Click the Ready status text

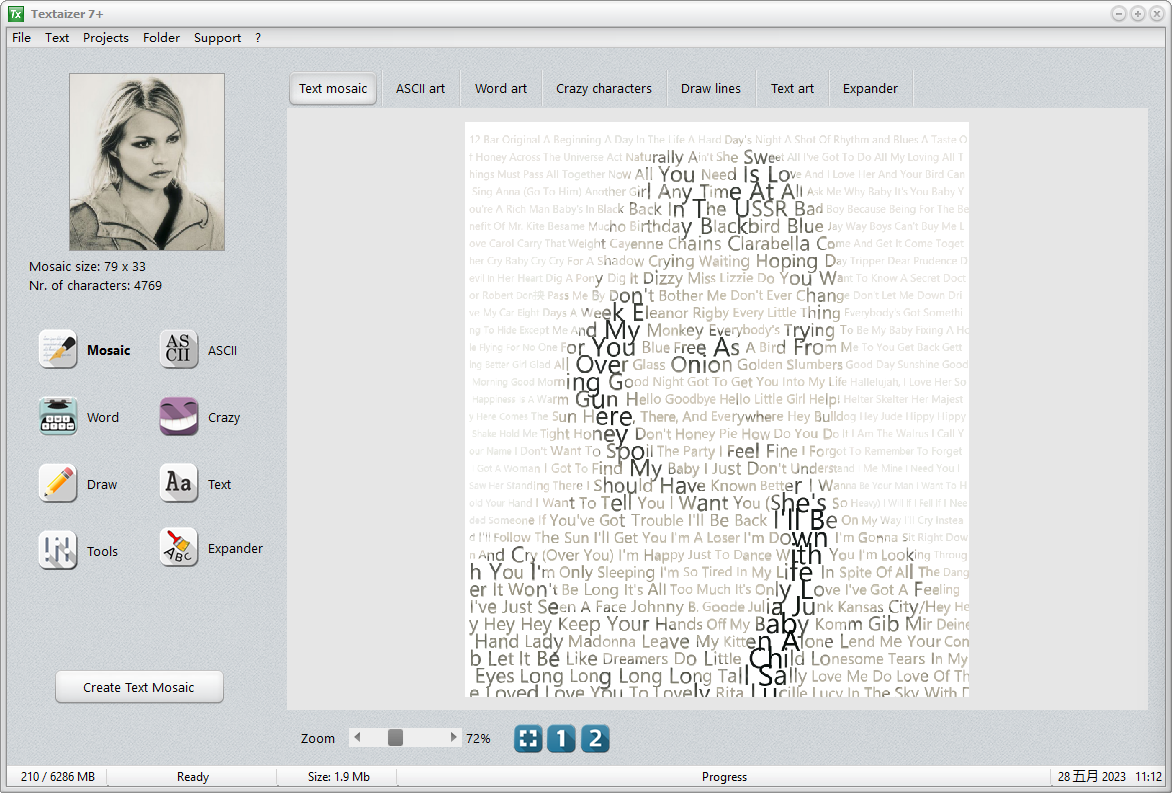click(193, 777)
